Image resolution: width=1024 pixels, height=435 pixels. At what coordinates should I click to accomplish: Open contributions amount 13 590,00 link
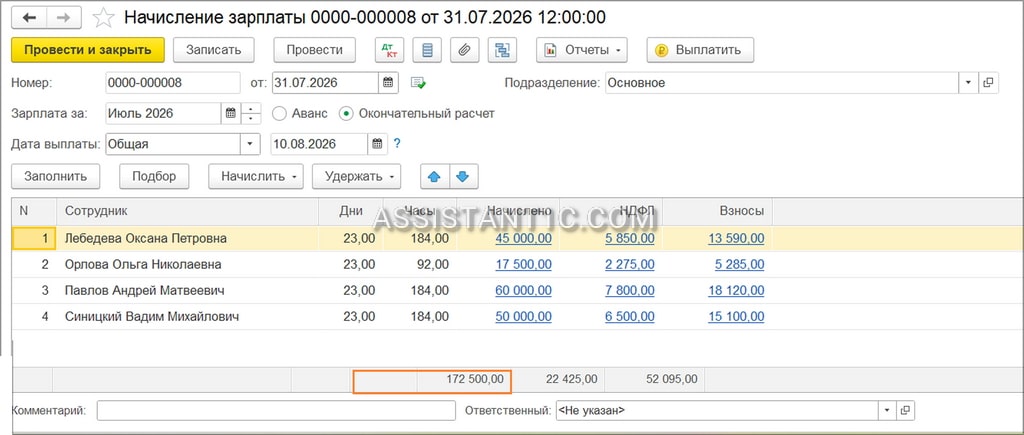tap(736, 238)
